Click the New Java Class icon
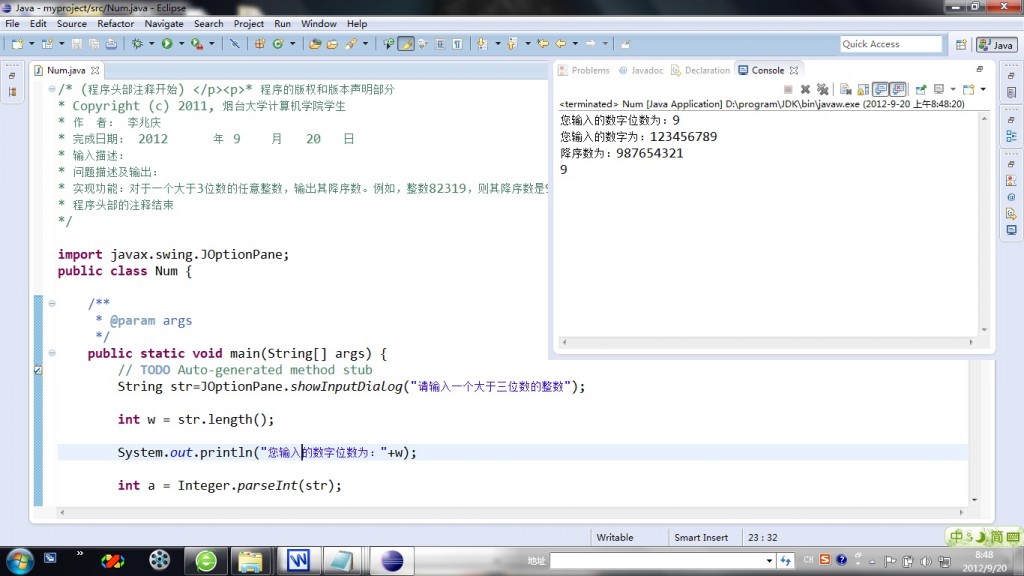This screenshot has width=1024, height=576. click(x=278, y=44)
